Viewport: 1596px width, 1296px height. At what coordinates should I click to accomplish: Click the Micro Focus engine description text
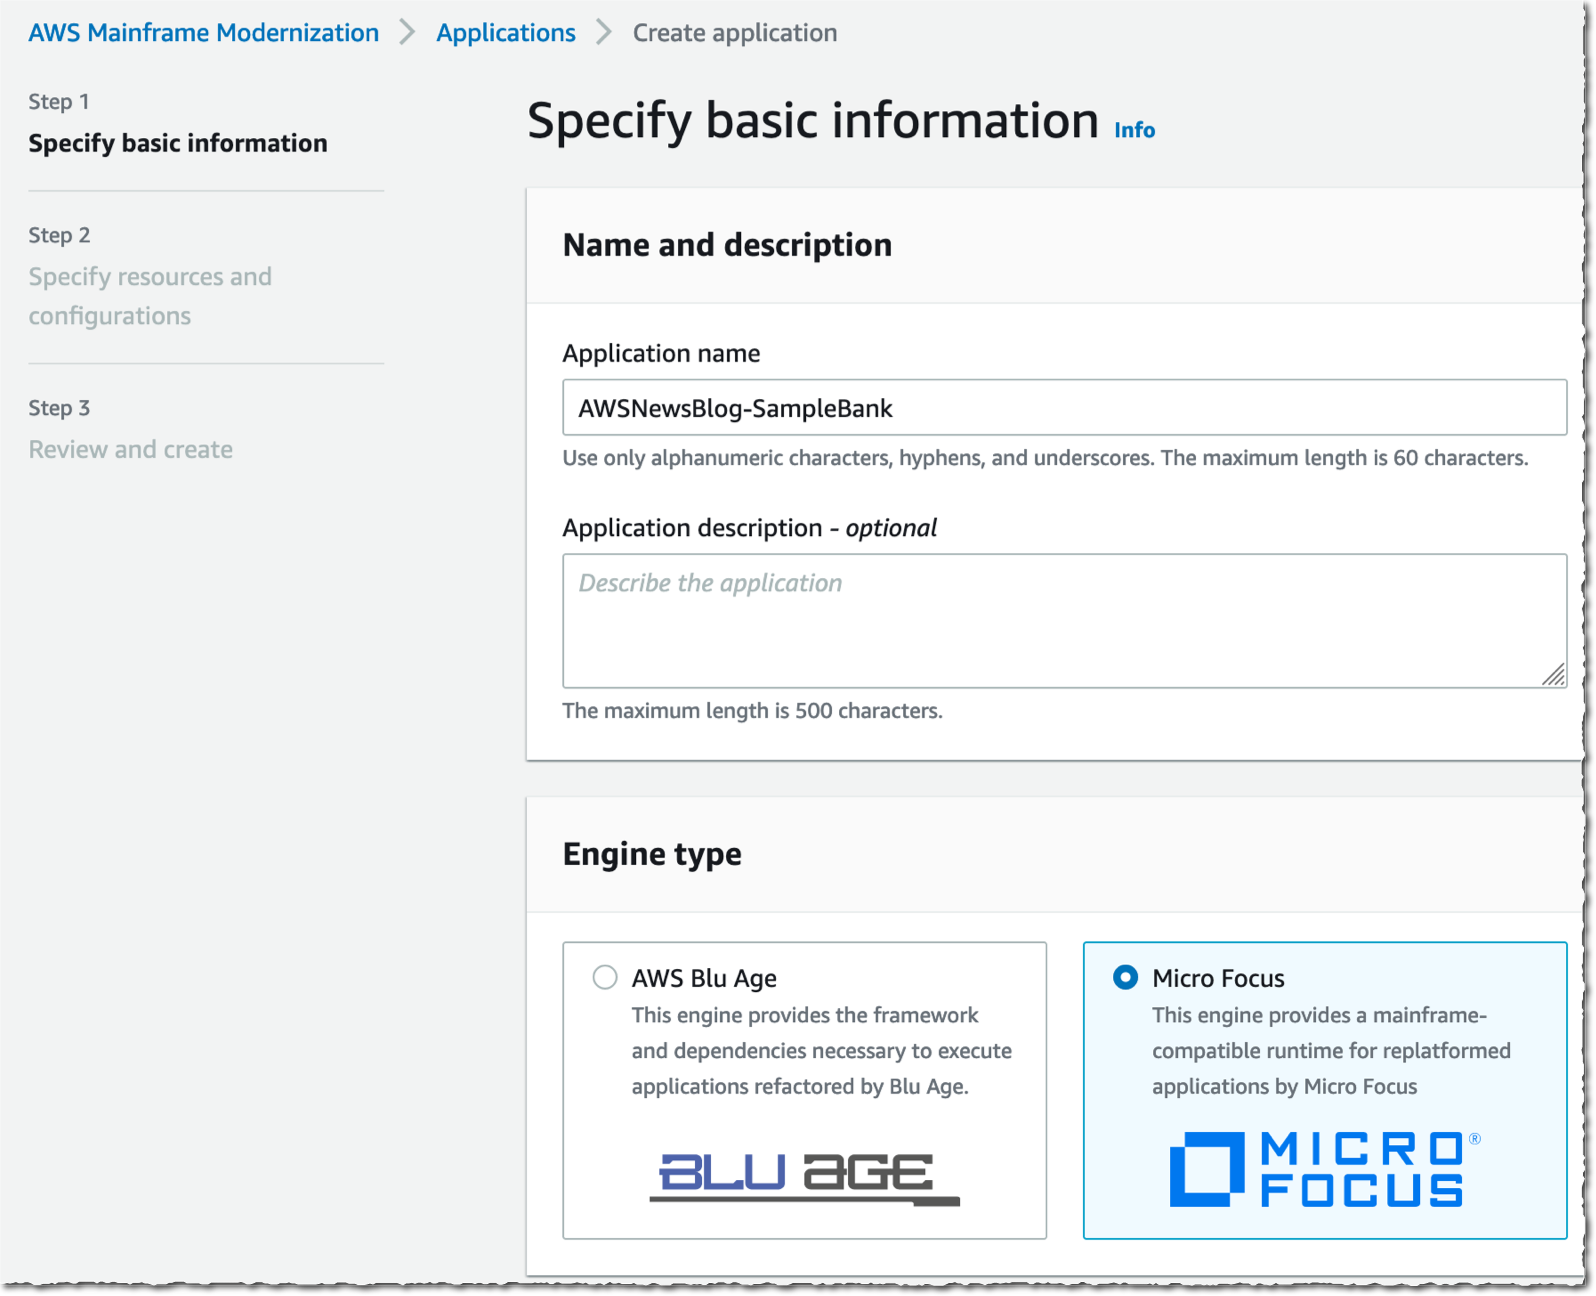[1331, 1051]
